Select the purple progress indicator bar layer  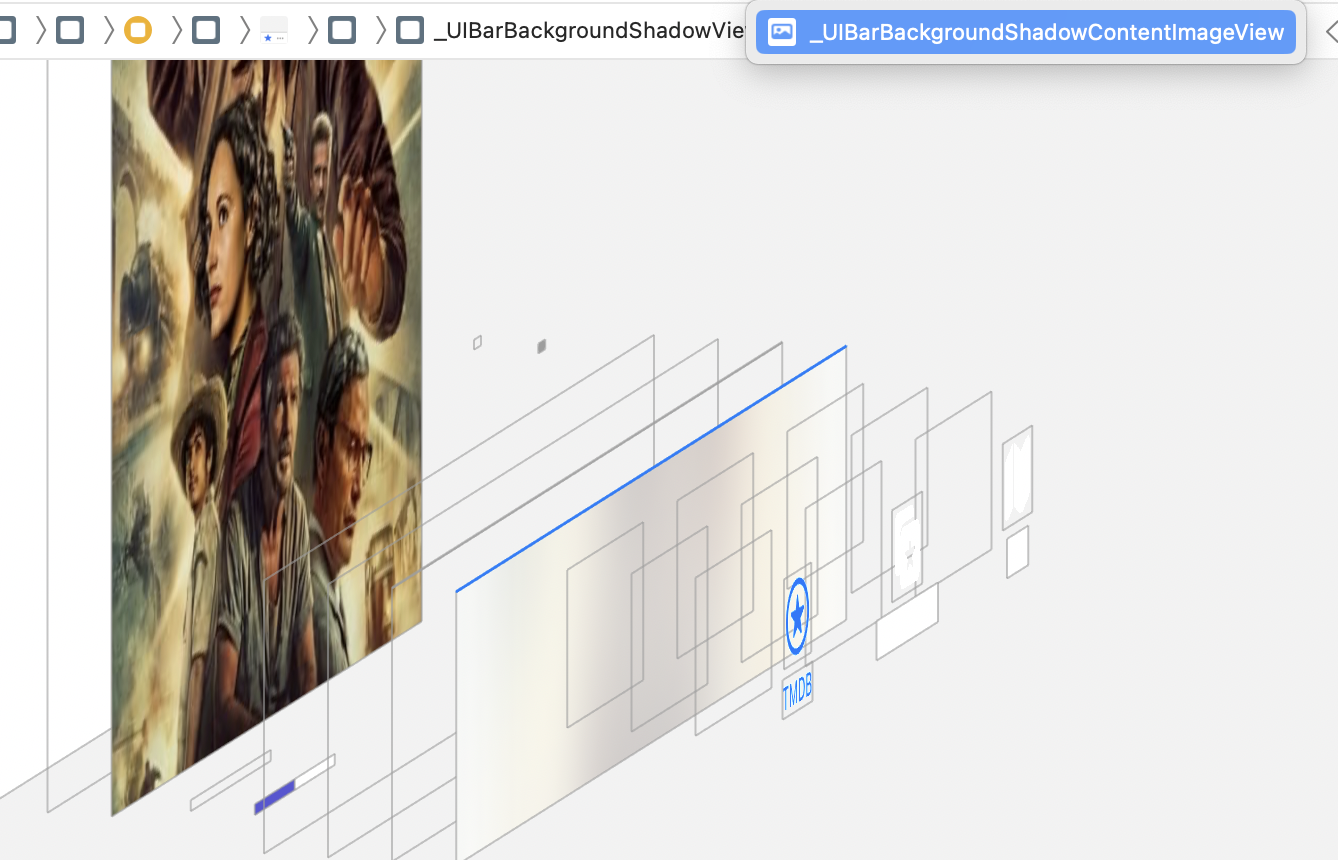[x=275, y=798]
